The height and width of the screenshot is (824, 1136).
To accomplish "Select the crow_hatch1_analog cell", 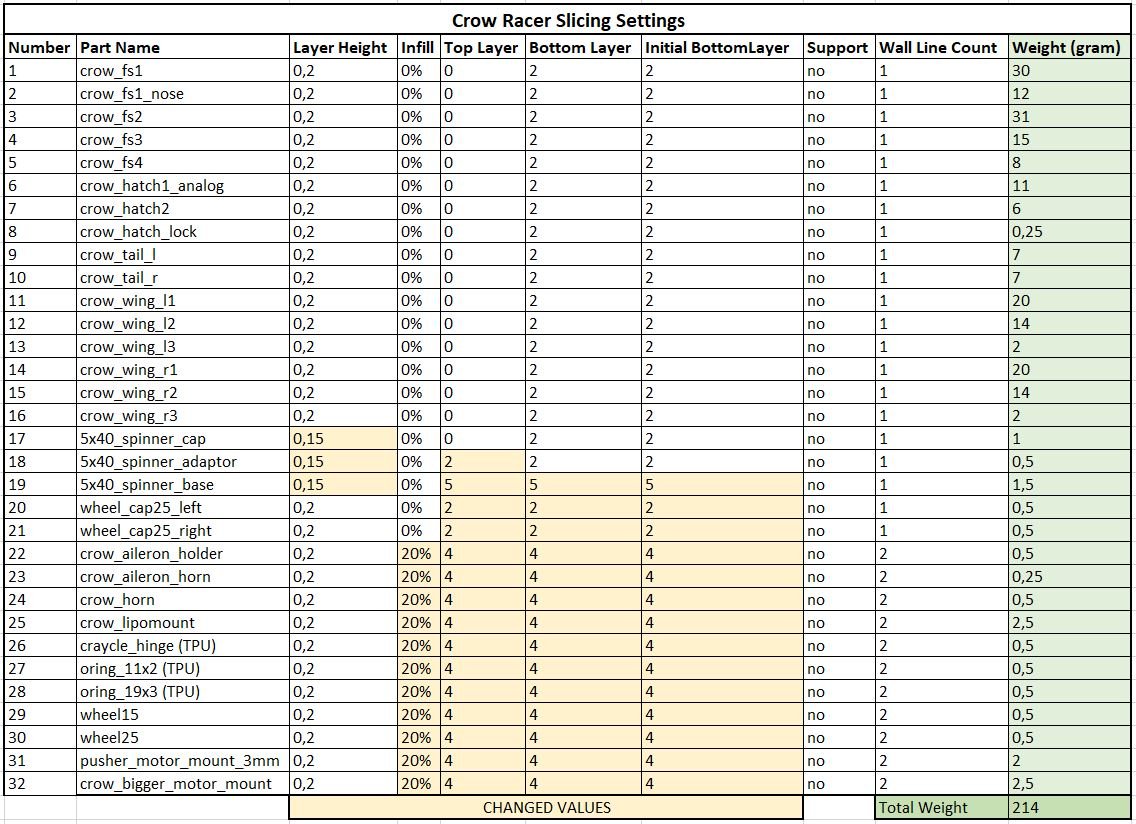I will 183,186.
